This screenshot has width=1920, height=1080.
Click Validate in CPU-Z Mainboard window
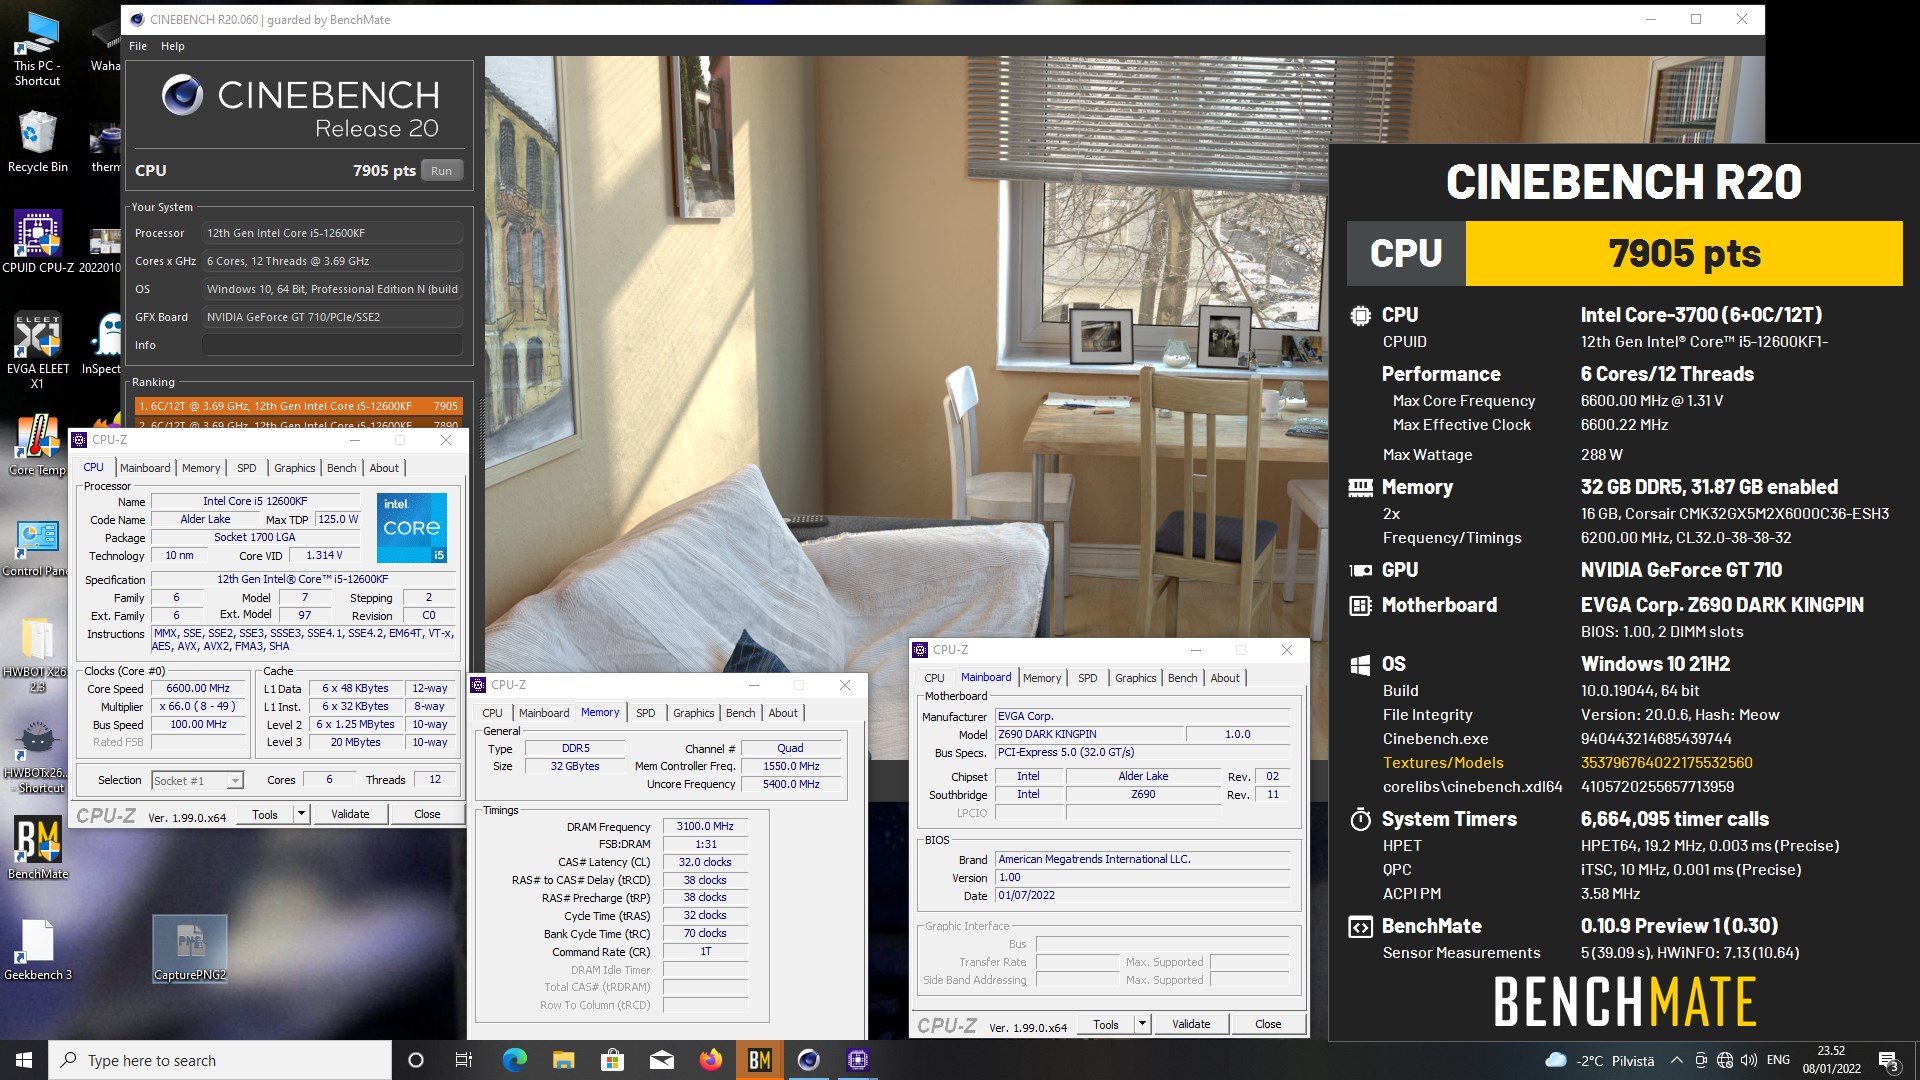click(x=1191, y=1024)
